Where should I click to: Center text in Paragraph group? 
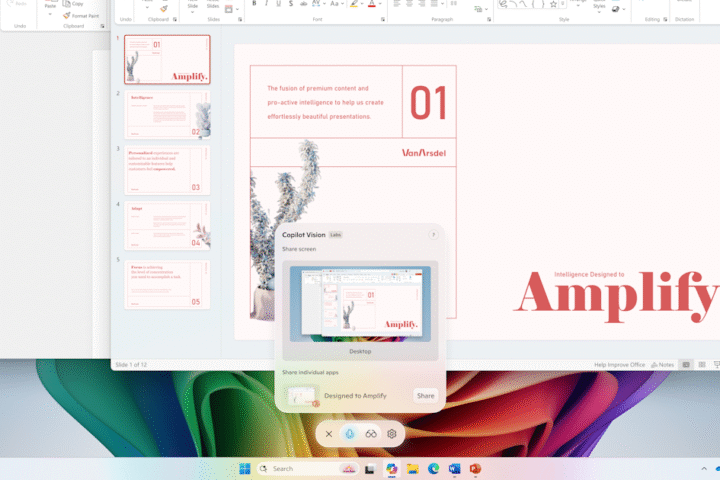(409, 4)
